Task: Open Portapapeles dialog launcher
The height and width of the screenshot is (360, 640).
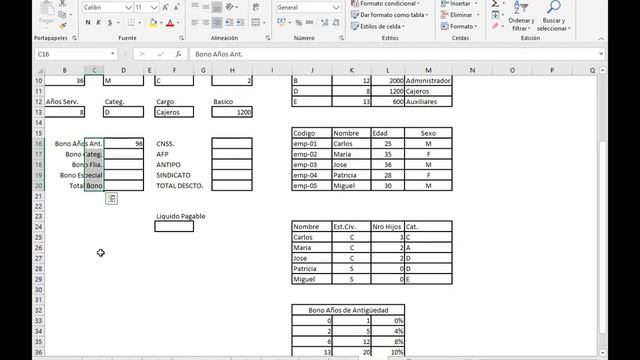Action: pos(74,38)
